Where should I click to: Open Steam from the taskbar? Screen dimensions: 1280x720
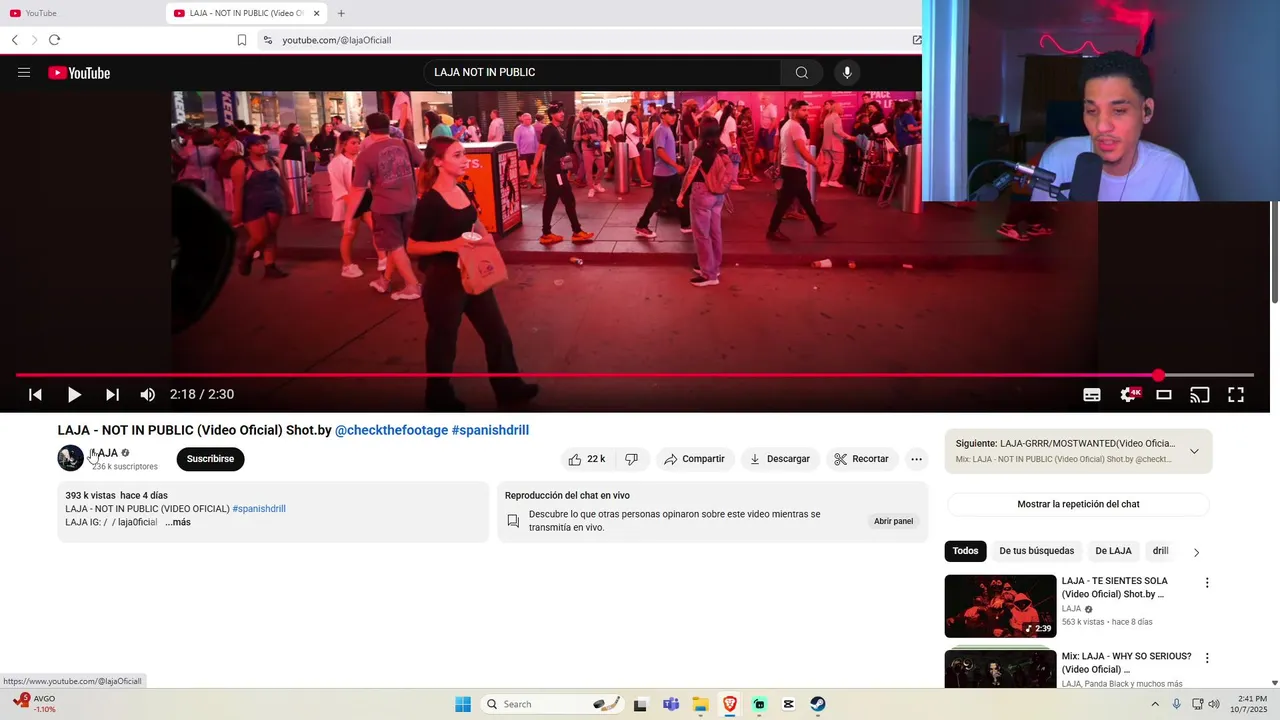pos(818,704)
